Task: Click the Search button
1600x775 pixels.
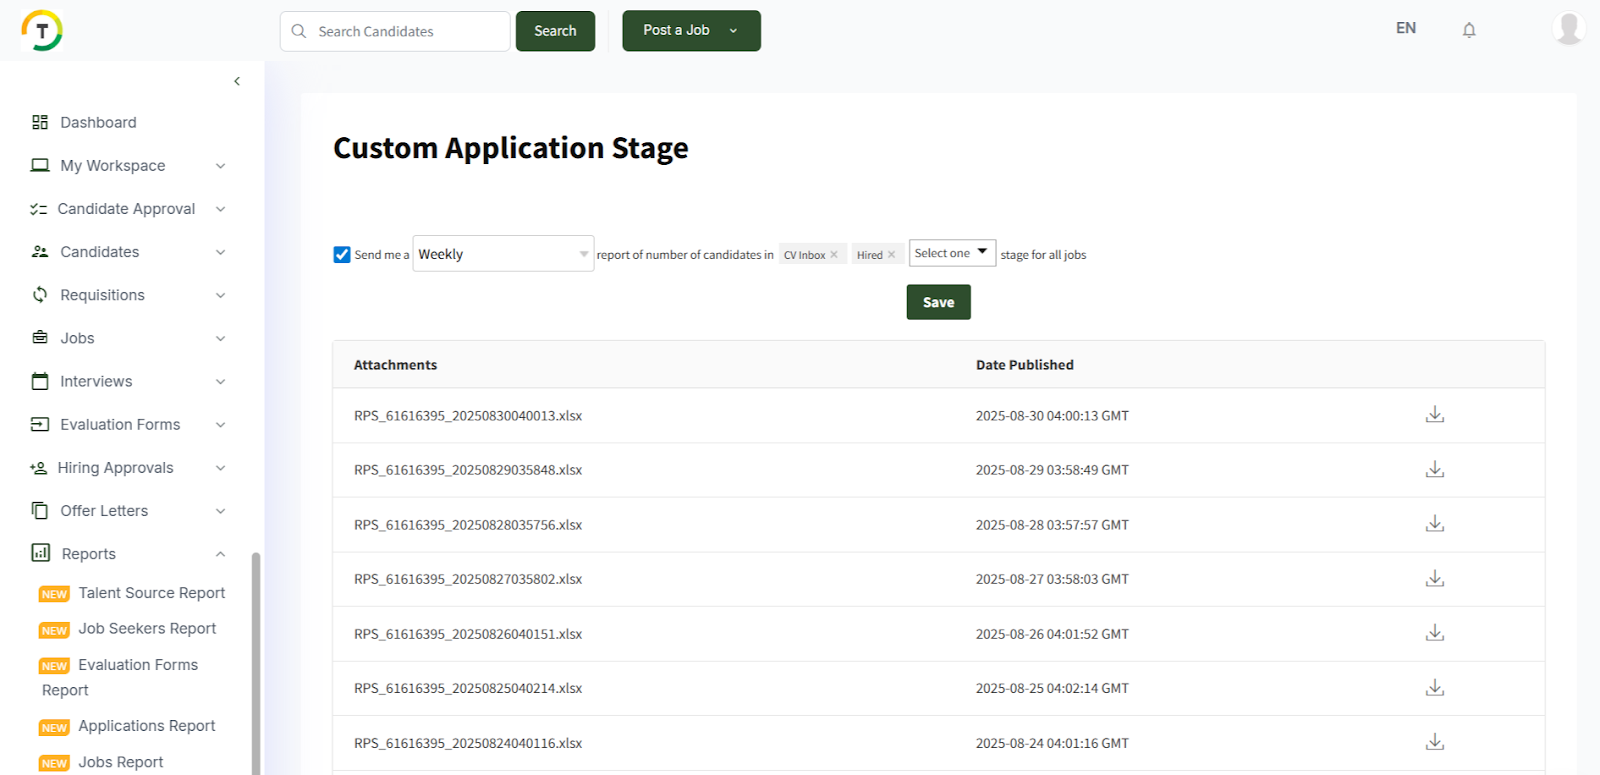Action: click(x=555, y=31)
